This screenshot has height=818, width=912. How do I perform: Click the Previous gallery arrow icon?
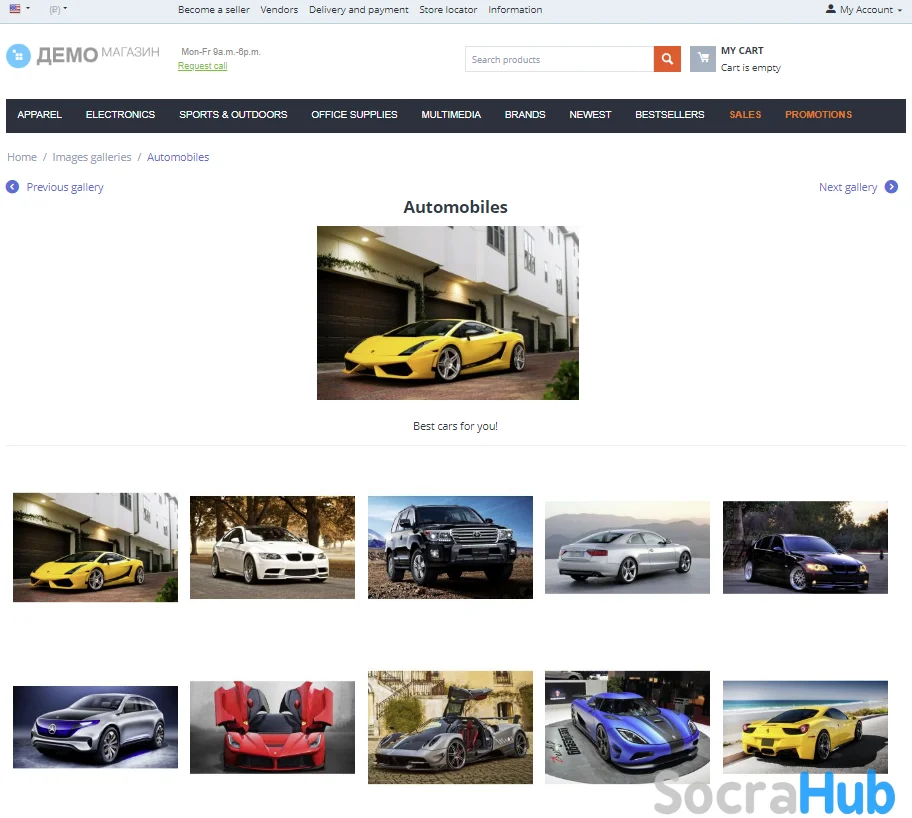[13, 187]
